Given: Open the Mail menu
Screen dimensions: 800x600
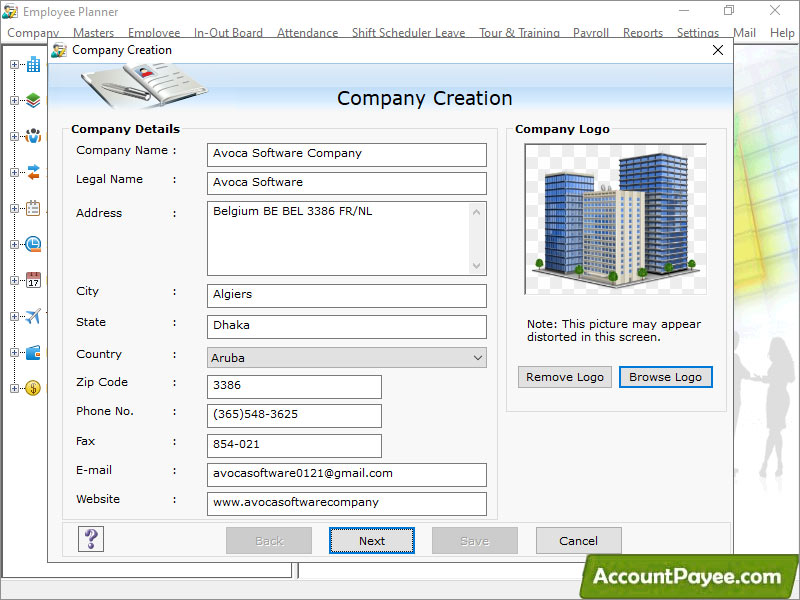Looking at the screenshot, I should tap(744, 33).
